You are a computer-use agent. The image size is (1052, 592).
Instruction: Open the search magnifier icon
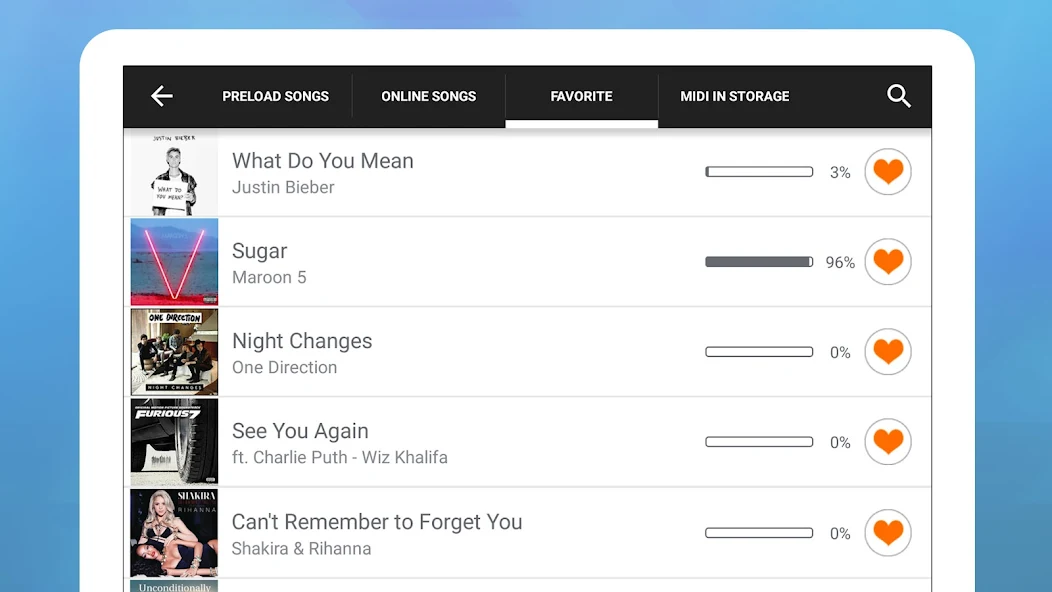(899, 96)
